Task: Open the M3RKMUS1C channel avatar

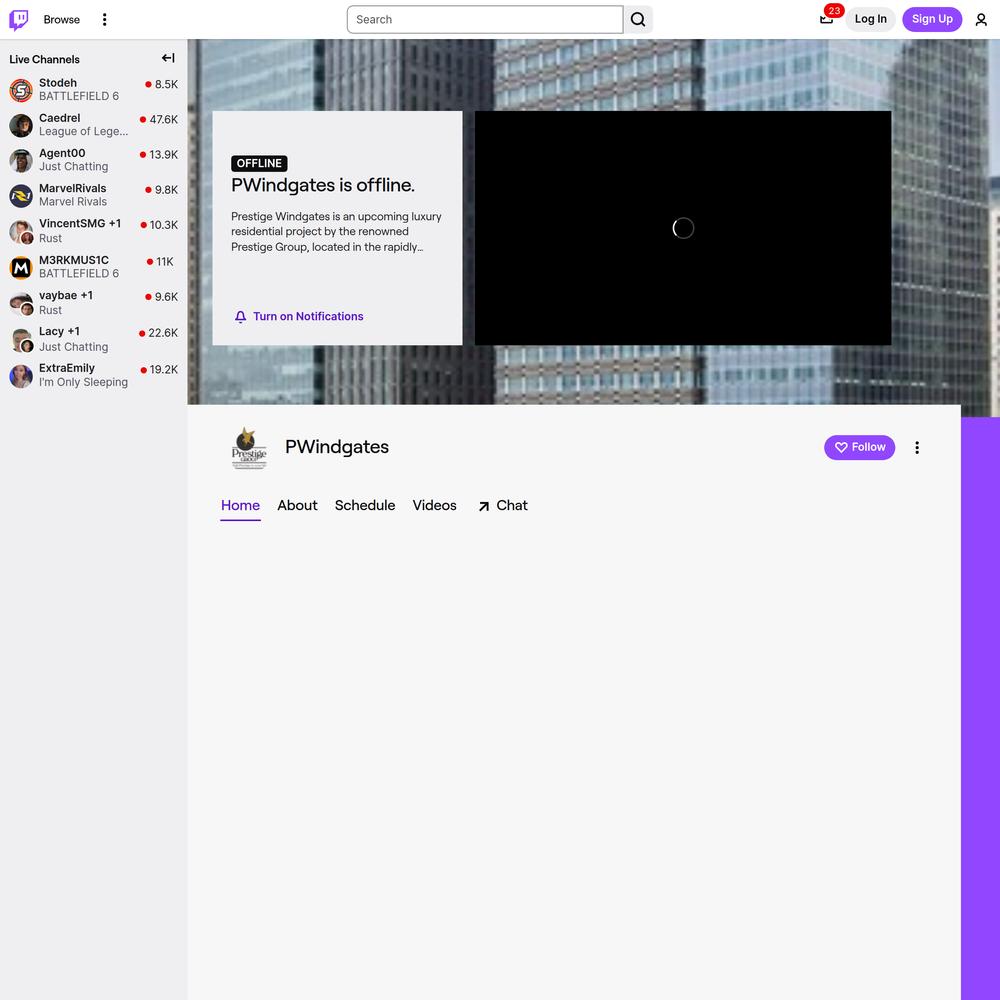Action: click(x=21, y=267)
